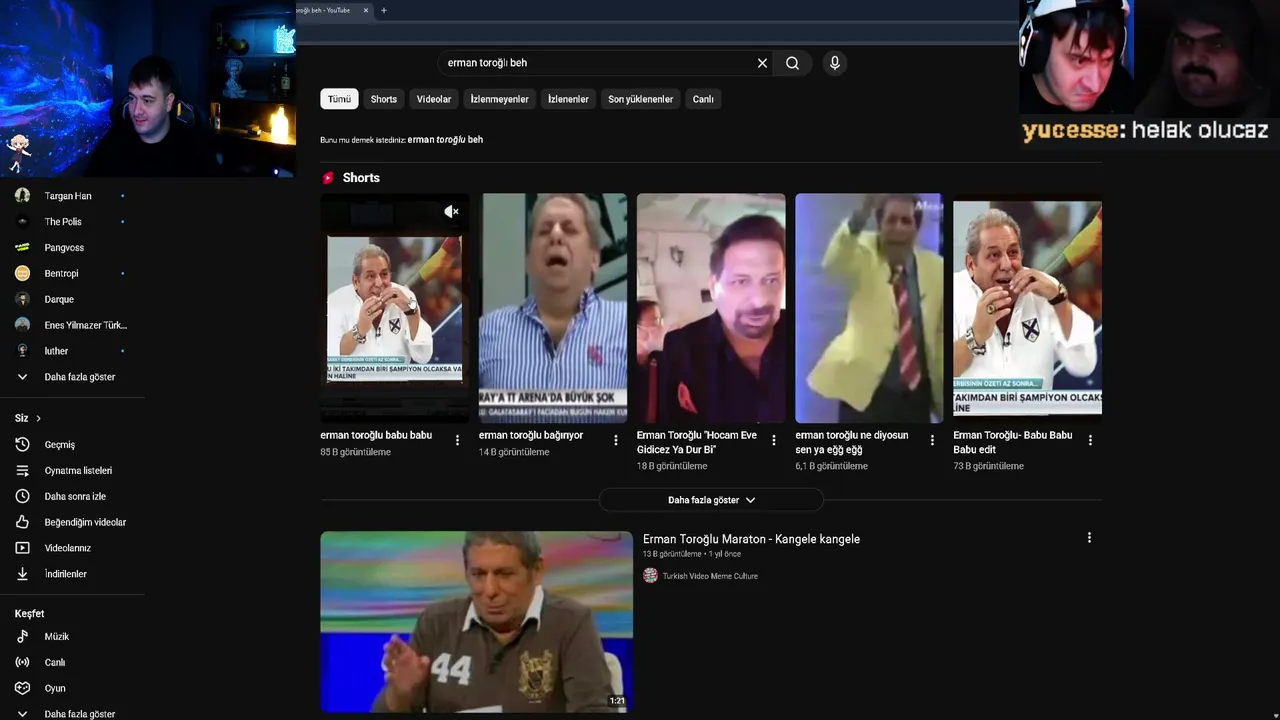Close the YouTube browser tab
The height and width of the screenshot is (720, 1280).
click(366, 10)
